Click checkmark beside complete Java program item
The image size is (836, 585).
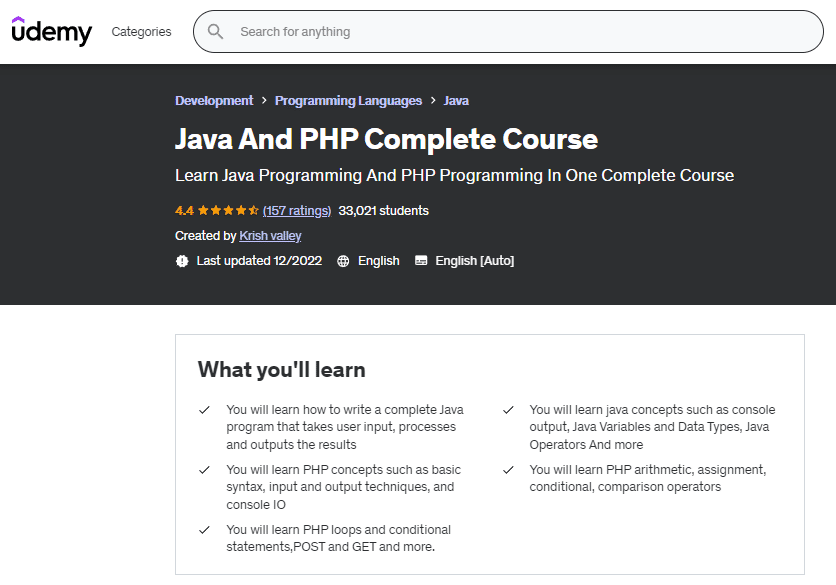click(204, 410)
